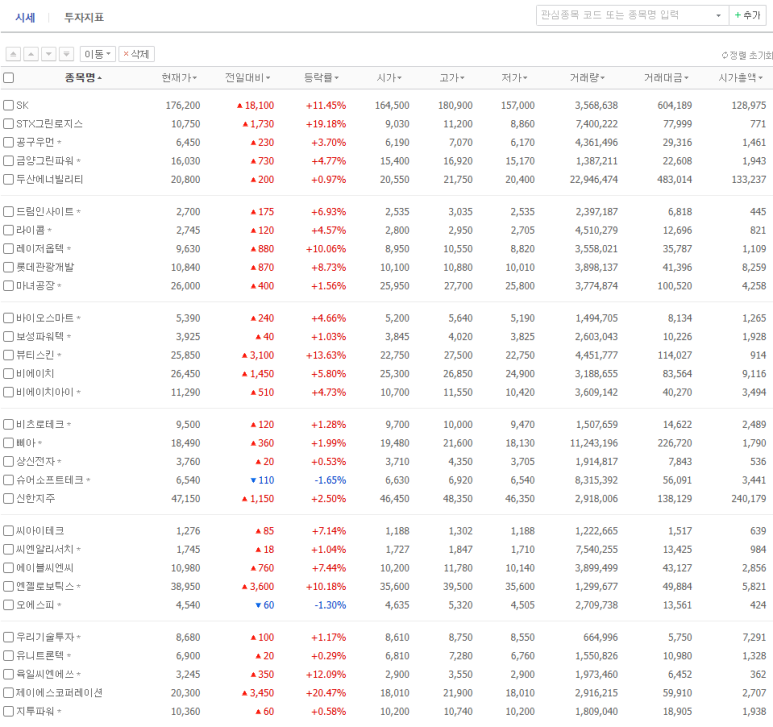The image size is (773, 727).
Task: Check the box for 두산에너빌리티
Action: click(x=8, y=179)
